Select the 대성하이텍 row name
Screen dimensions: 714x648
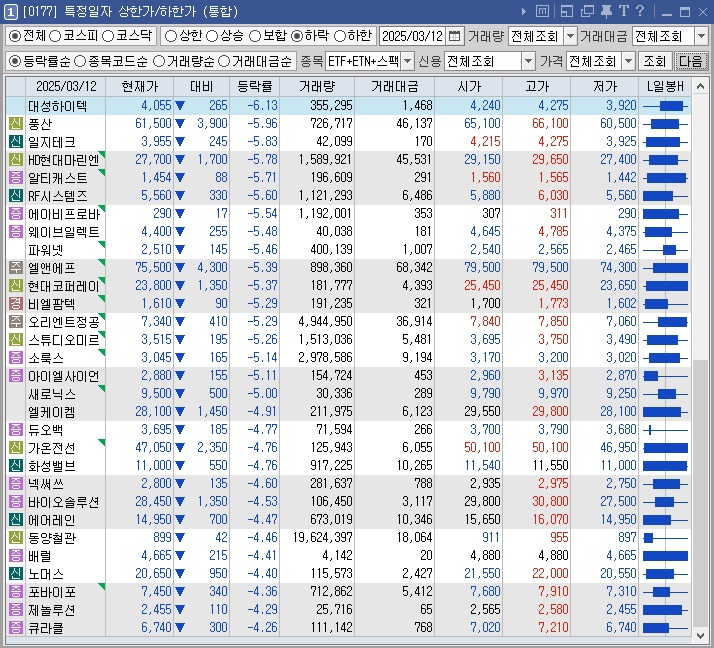tap(57, 106)
